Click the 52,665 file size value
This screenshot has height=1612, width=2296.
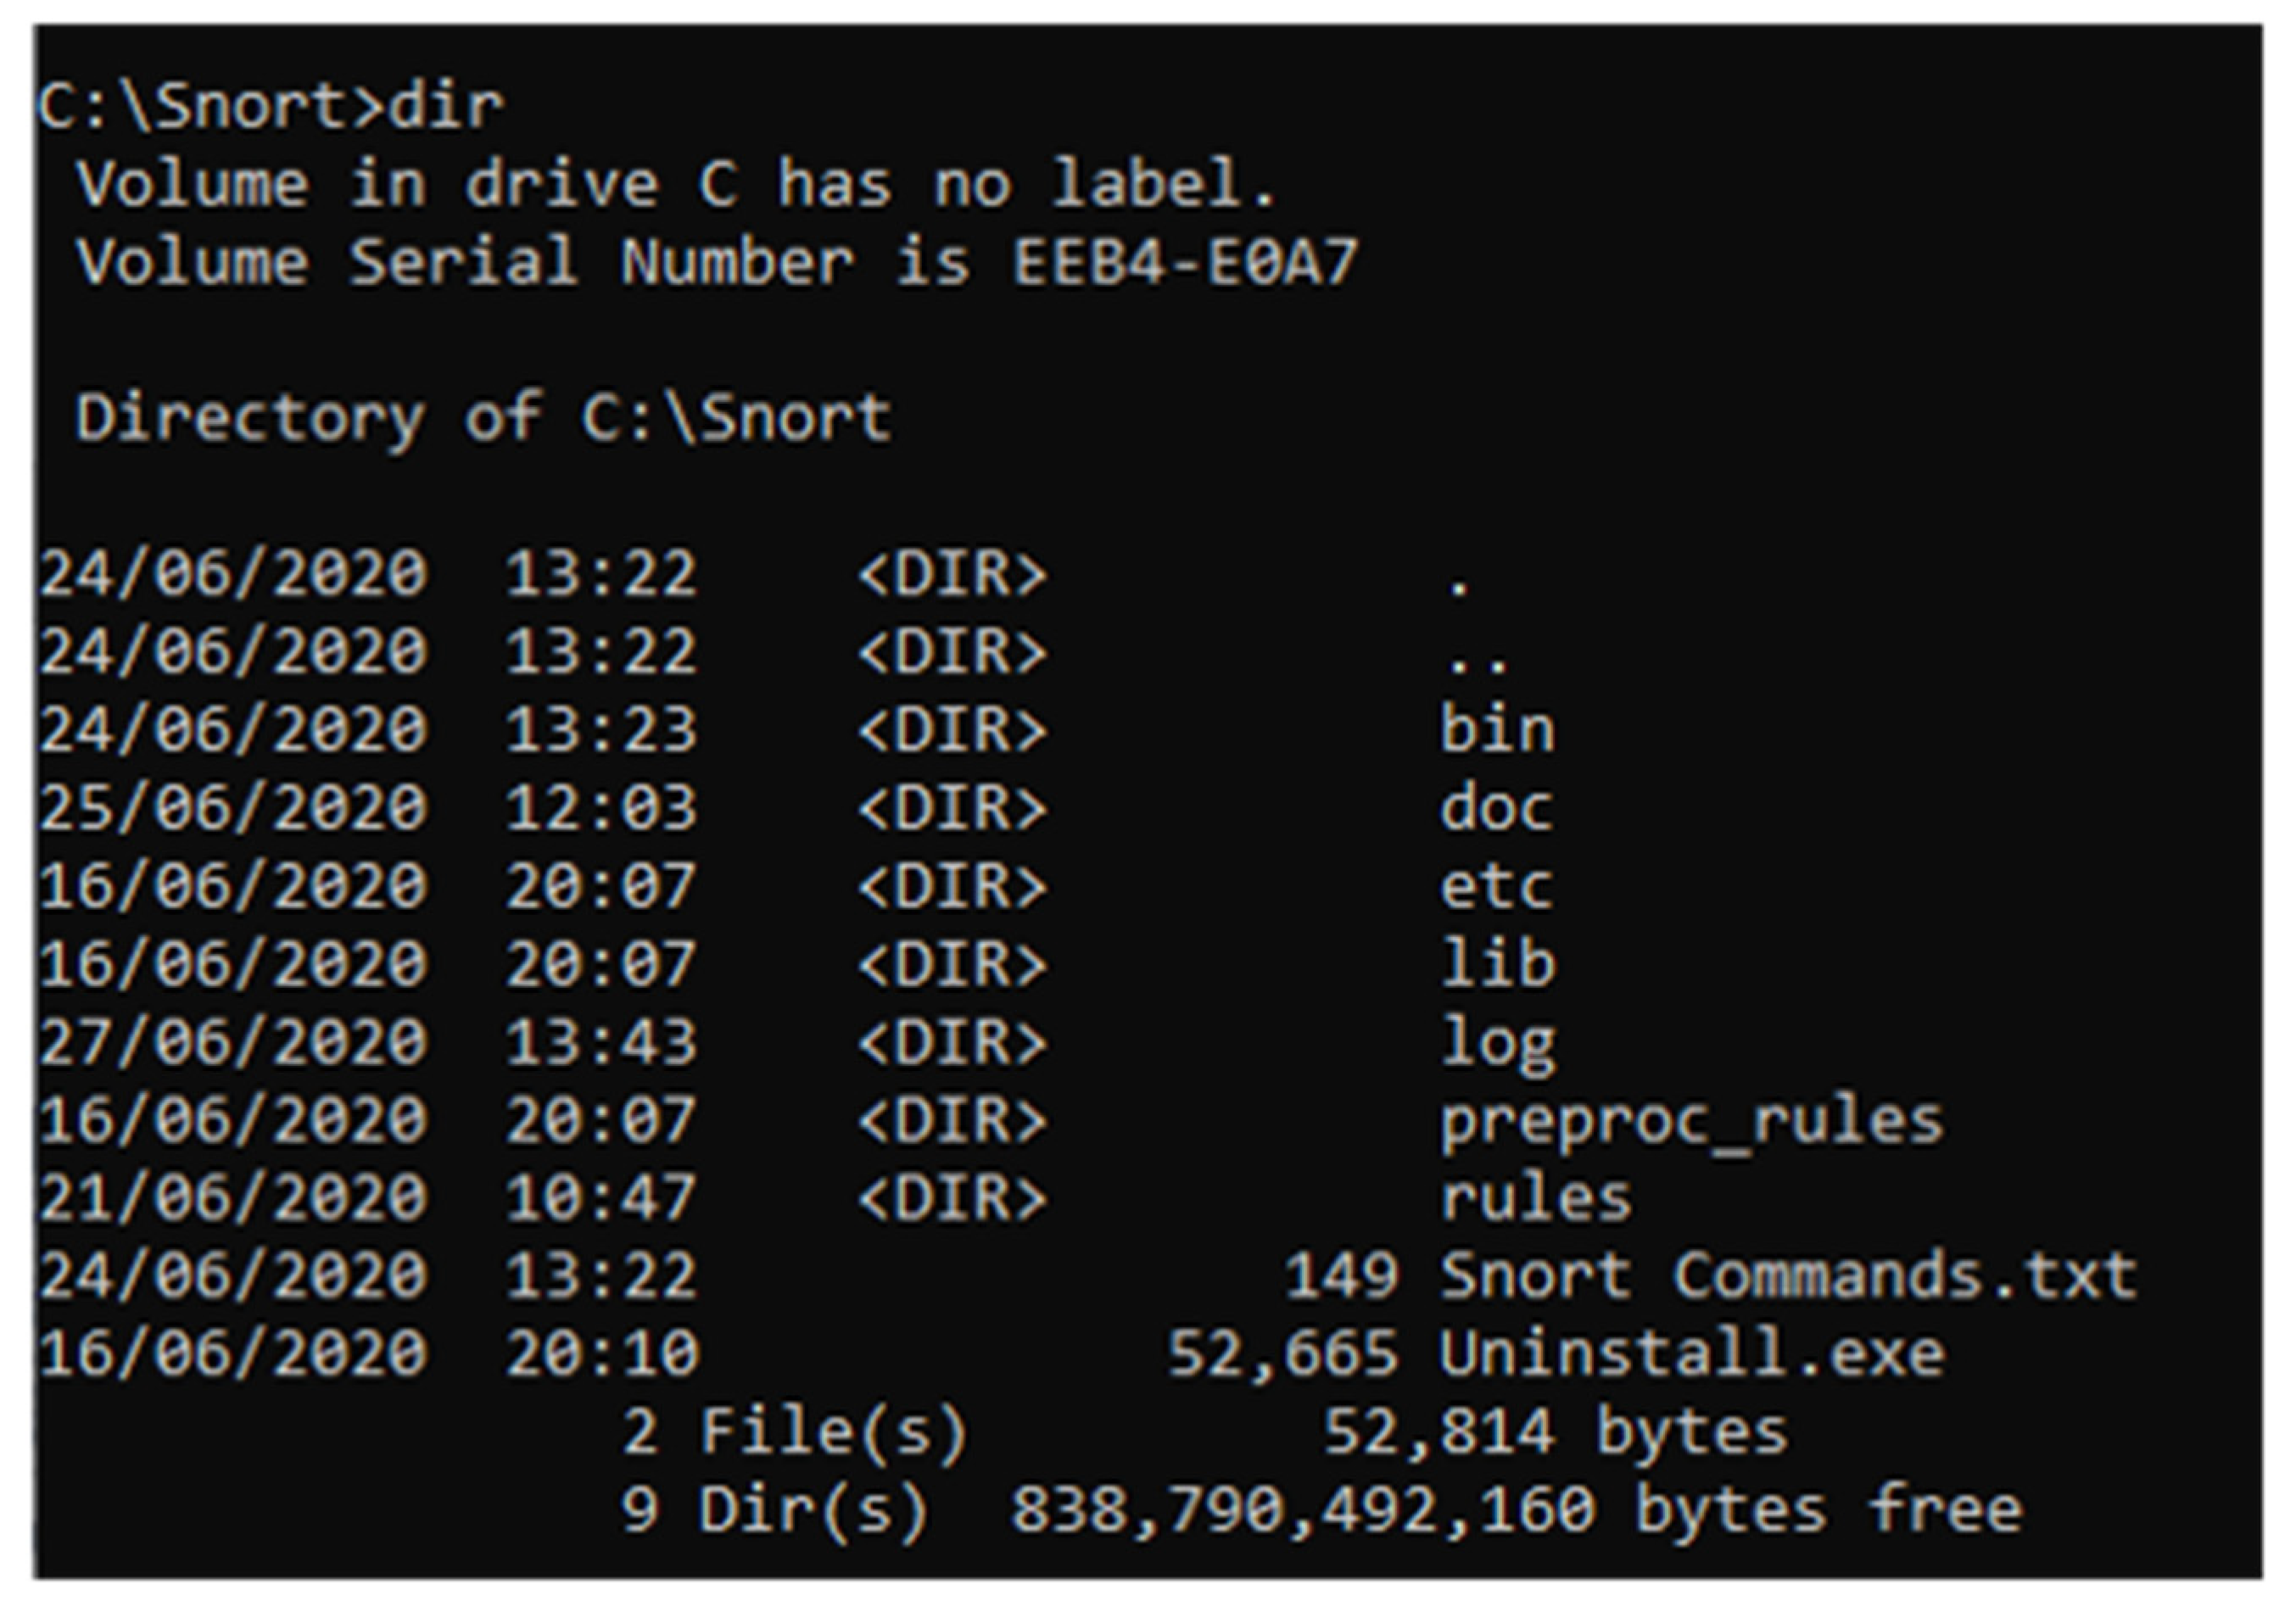tap(1282, 1354)
